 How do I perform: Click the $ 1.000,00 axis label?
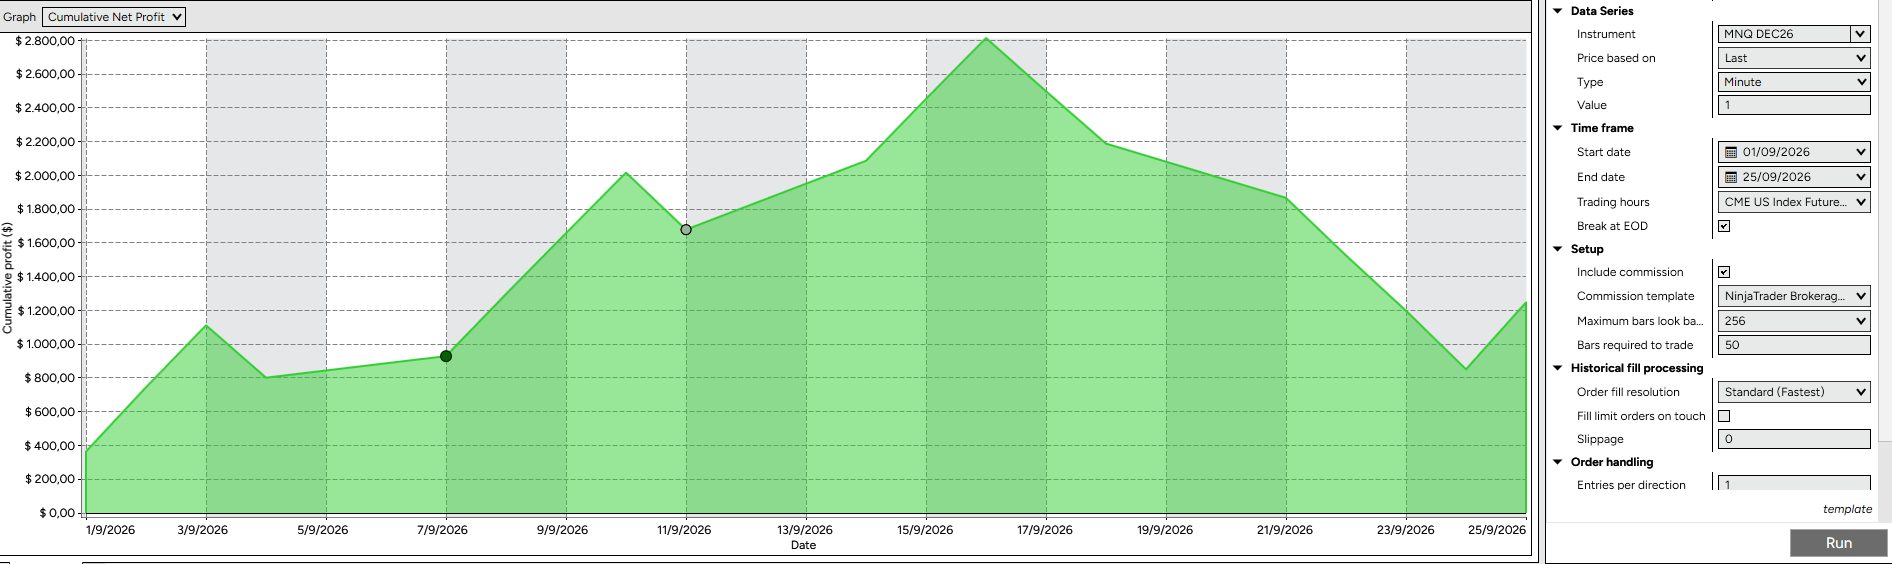point(45,344)
